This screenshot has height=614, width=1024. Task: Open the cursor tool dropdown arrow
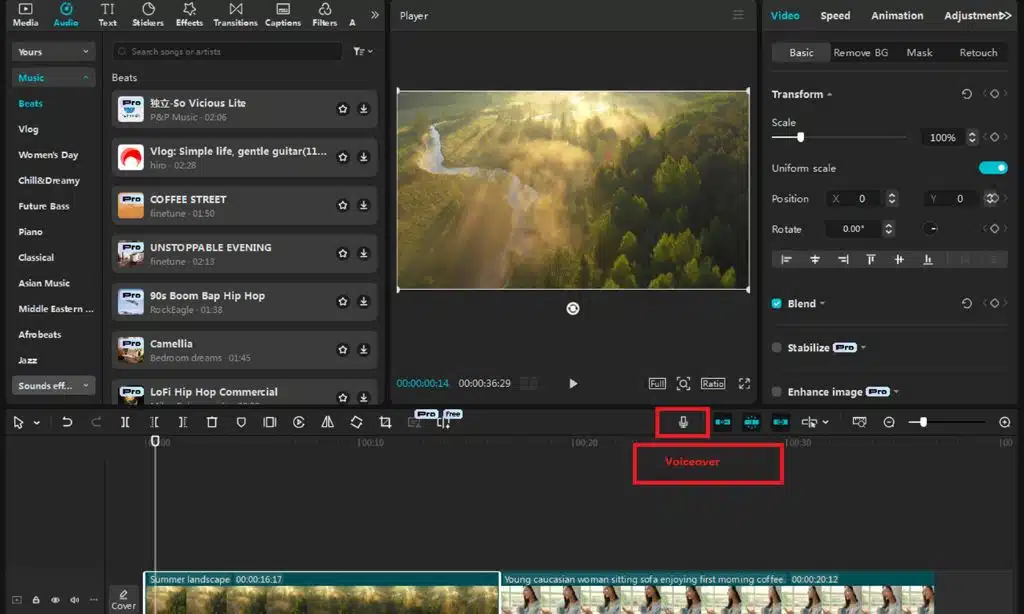click(x=34, y=422)
